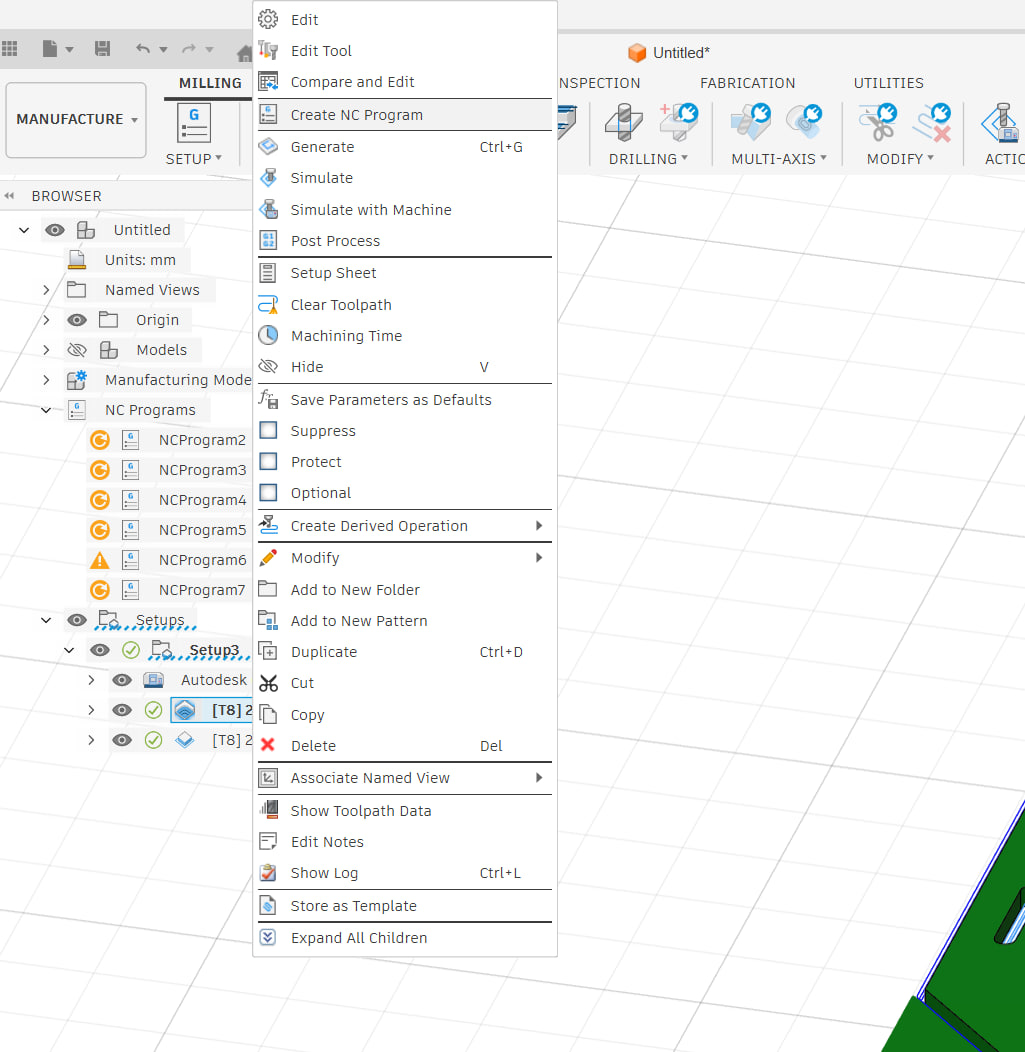This screenshot has width=1025, height=1052.
Task: Click the data panel grid icon
Action: click(x=9, y=48)
